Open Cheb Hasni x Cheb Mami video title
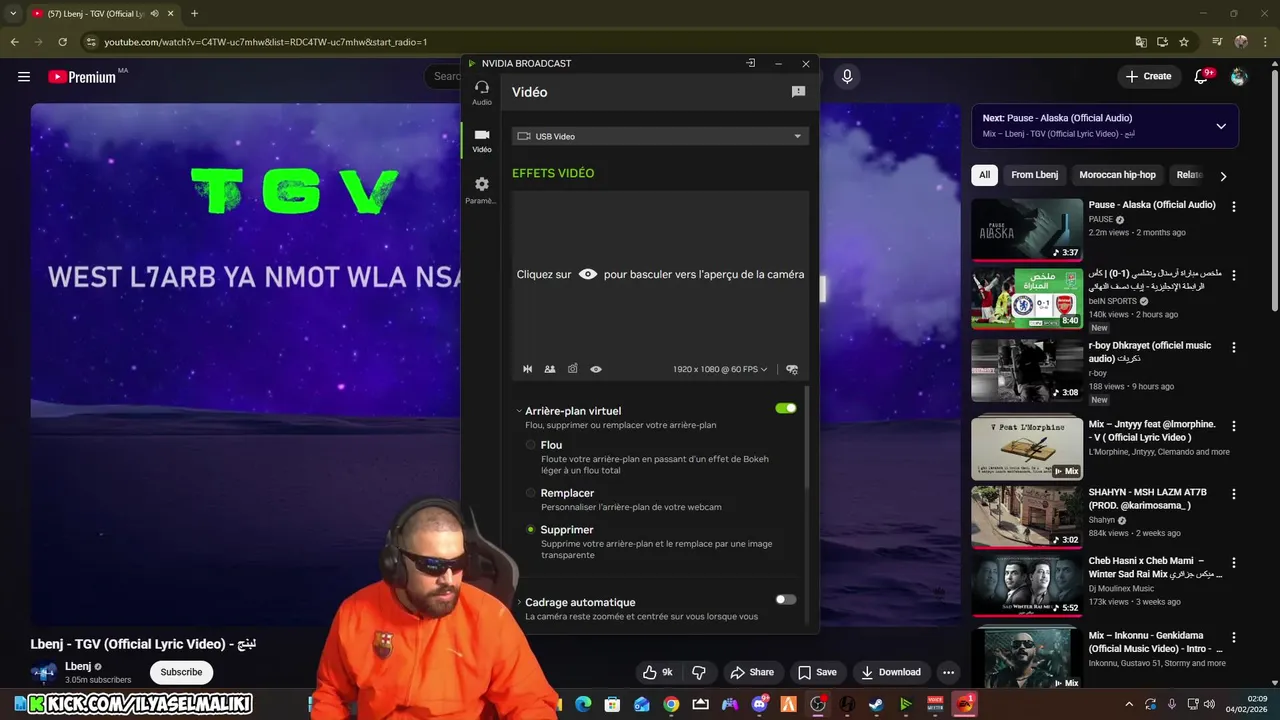The height and width of the screenshot is (720, 1280). 1156,567
